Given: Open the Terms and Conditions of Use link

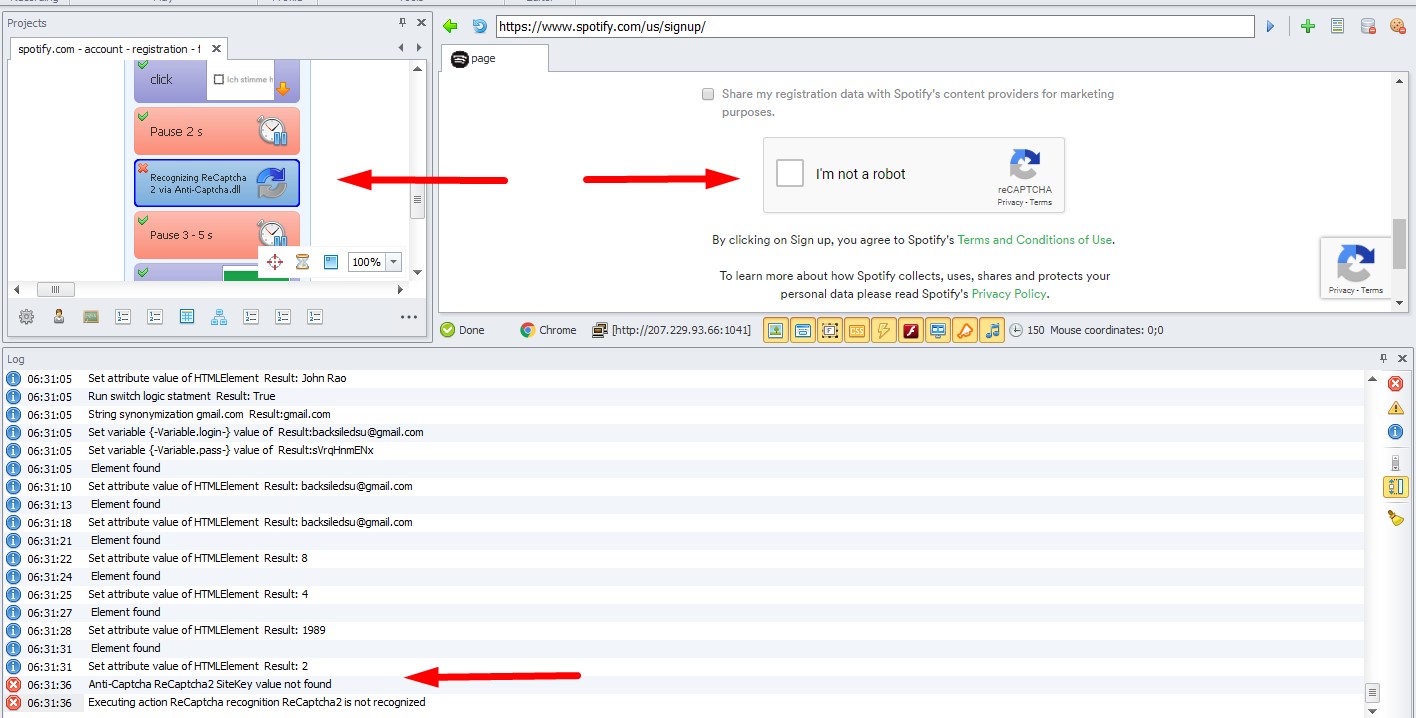Looking at the screenshot, I should point(1034,240).
